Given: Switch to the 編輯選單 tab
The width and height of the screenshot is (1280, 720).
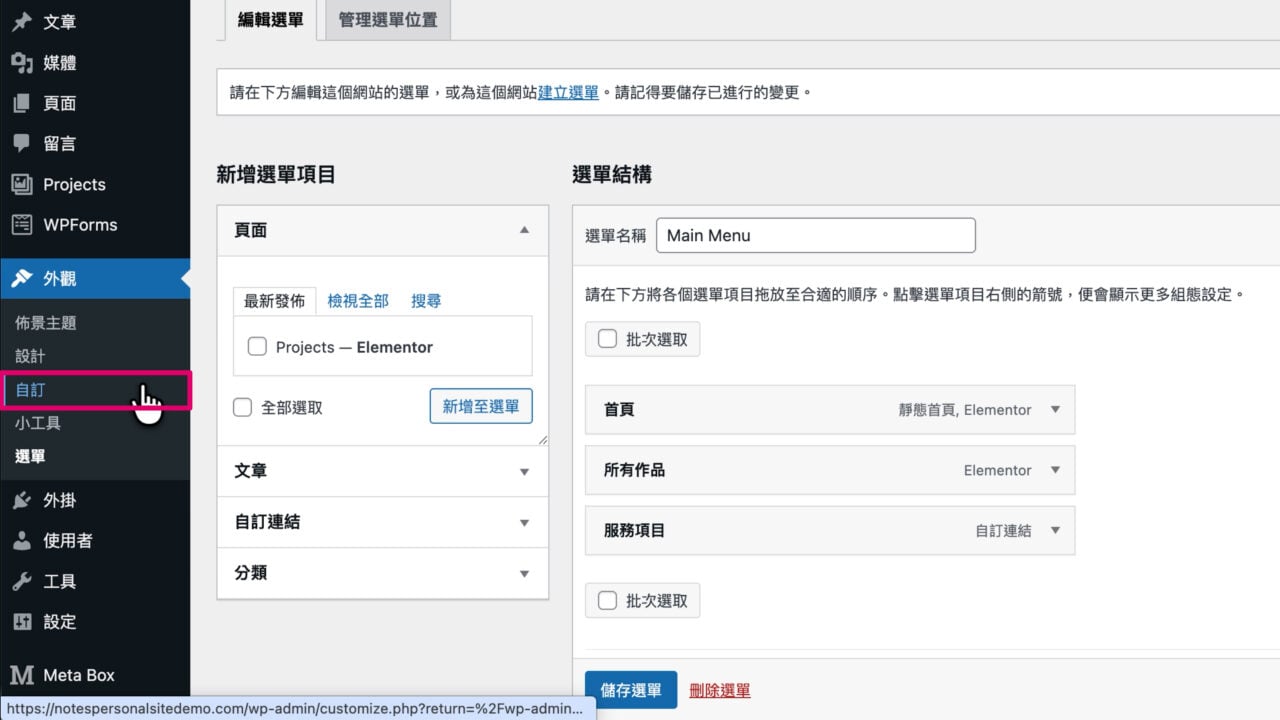Looking at the screenshot, I should coord(271,20).
